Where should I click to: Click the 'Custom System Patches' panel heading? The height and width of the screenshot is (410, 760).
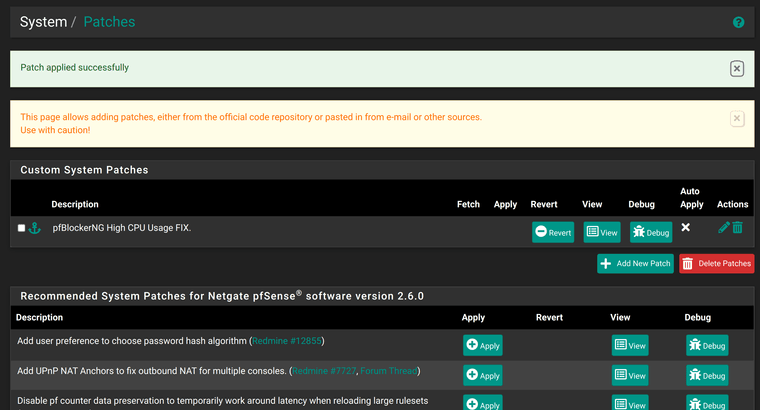[x=84, y=170]
